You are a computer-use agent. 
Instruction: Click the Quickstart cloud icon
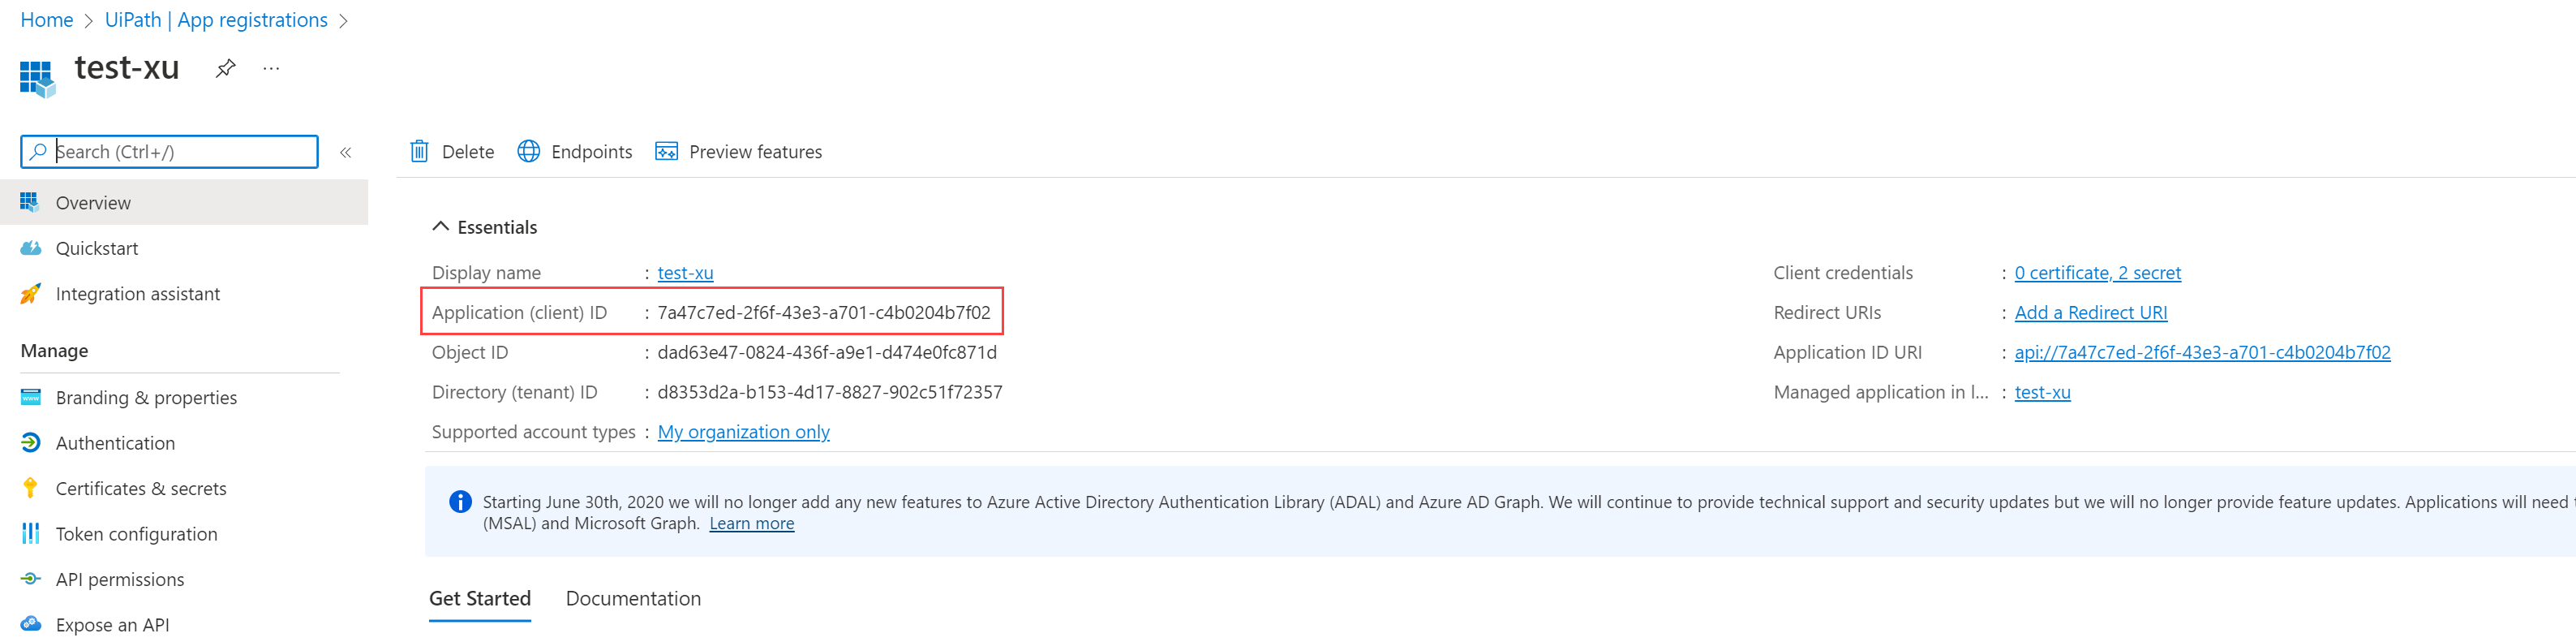(31, 248)
